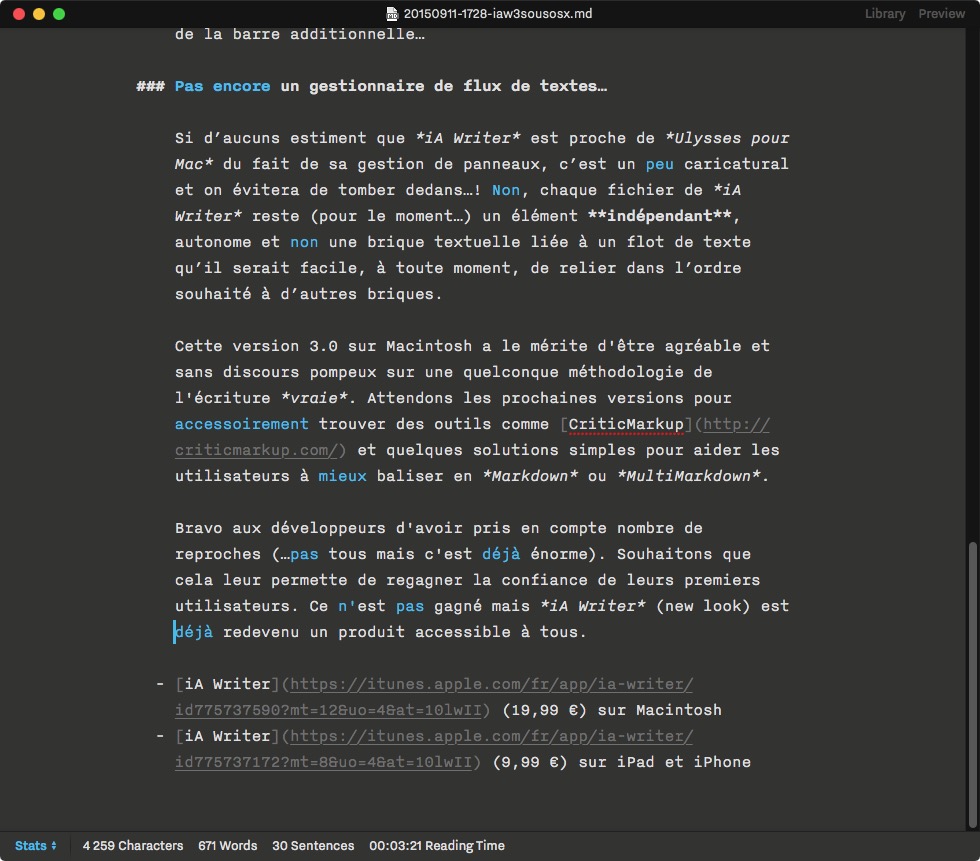This screenshot has height=861, width=980.
Task: Click the bold word 'indépendant'
Action: coord(659,216)
